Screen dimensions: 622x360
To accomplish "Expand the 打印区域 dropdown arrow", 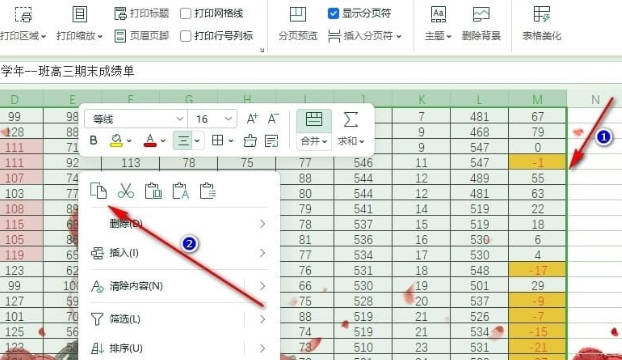I will coord(44,36).
